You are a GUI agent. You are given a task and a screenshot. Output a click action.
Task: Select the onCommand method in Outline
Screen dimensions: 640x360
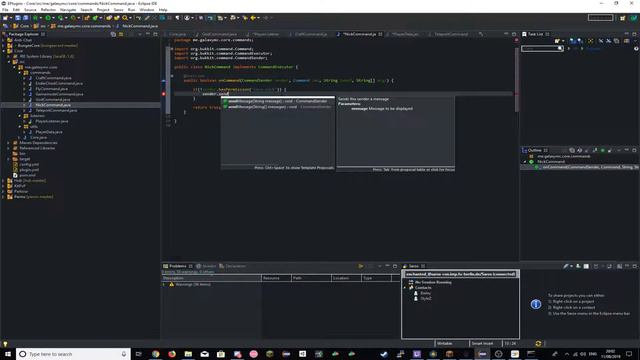tap(587, 167)
